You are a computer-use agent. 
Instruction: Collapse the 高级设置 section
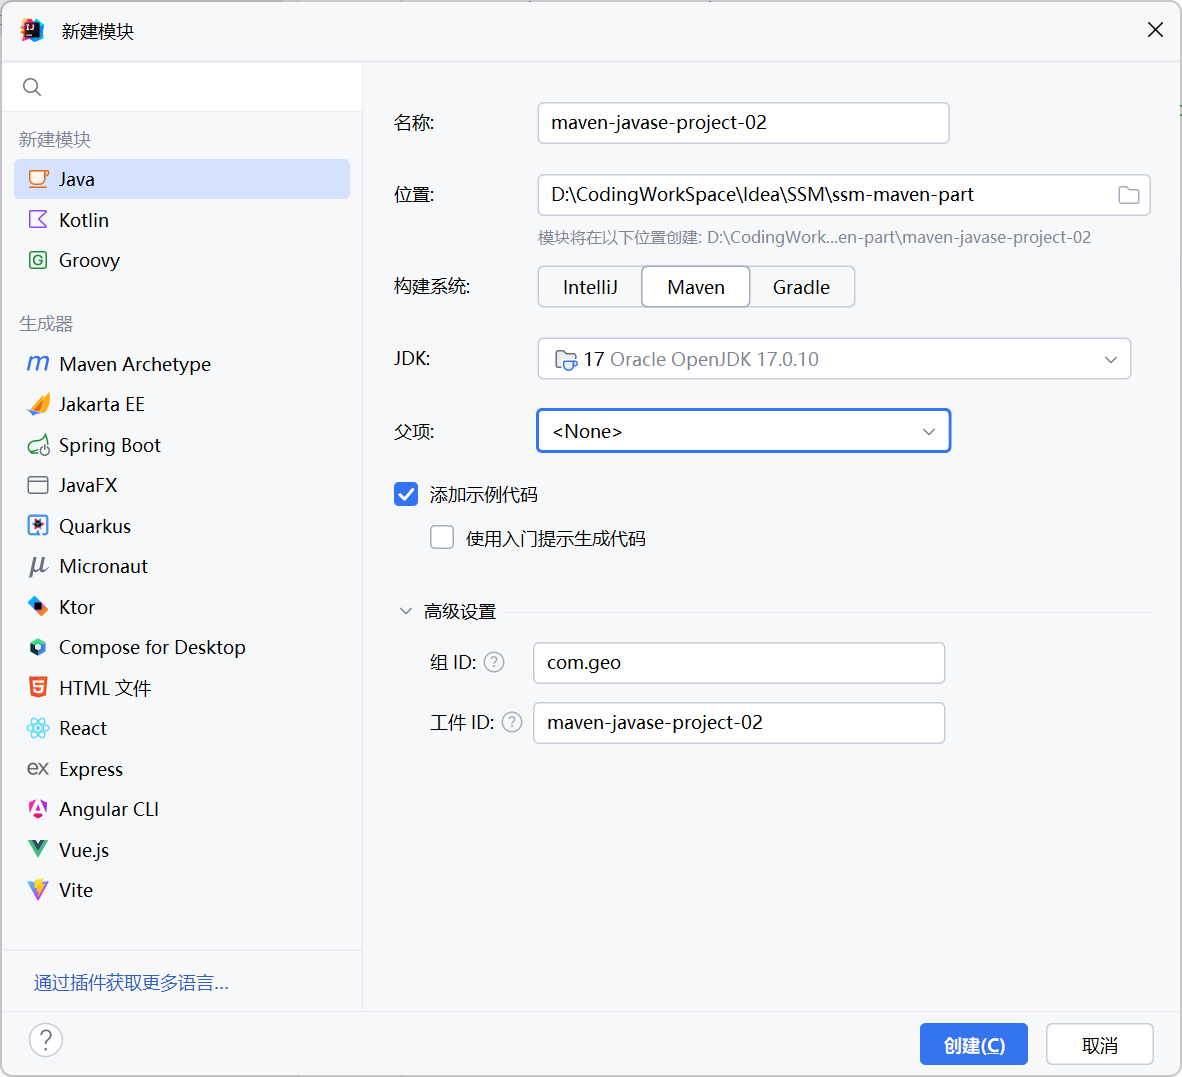[406, 611]
